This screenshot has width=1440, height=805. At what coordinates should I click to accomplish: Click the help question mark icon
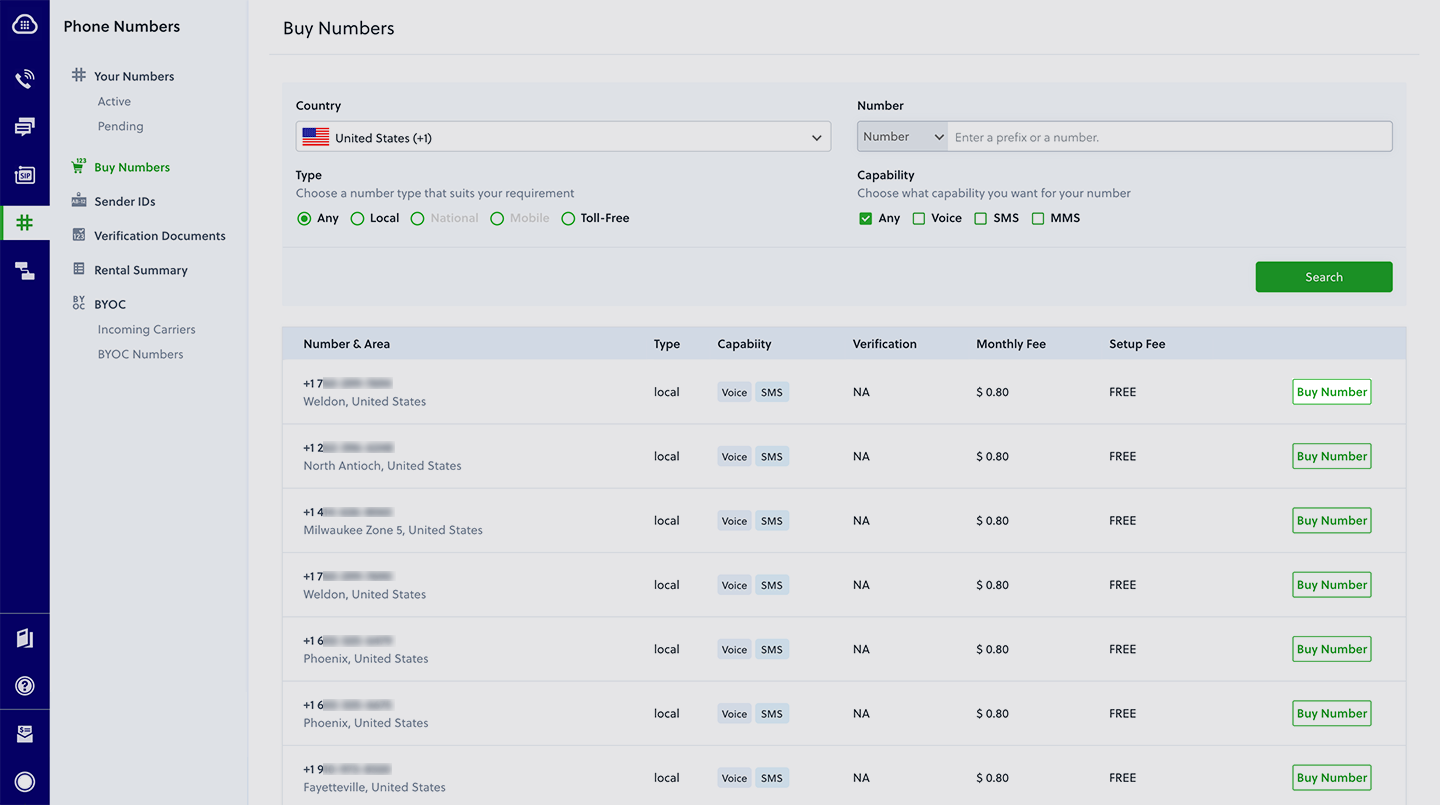coord(25,686)
